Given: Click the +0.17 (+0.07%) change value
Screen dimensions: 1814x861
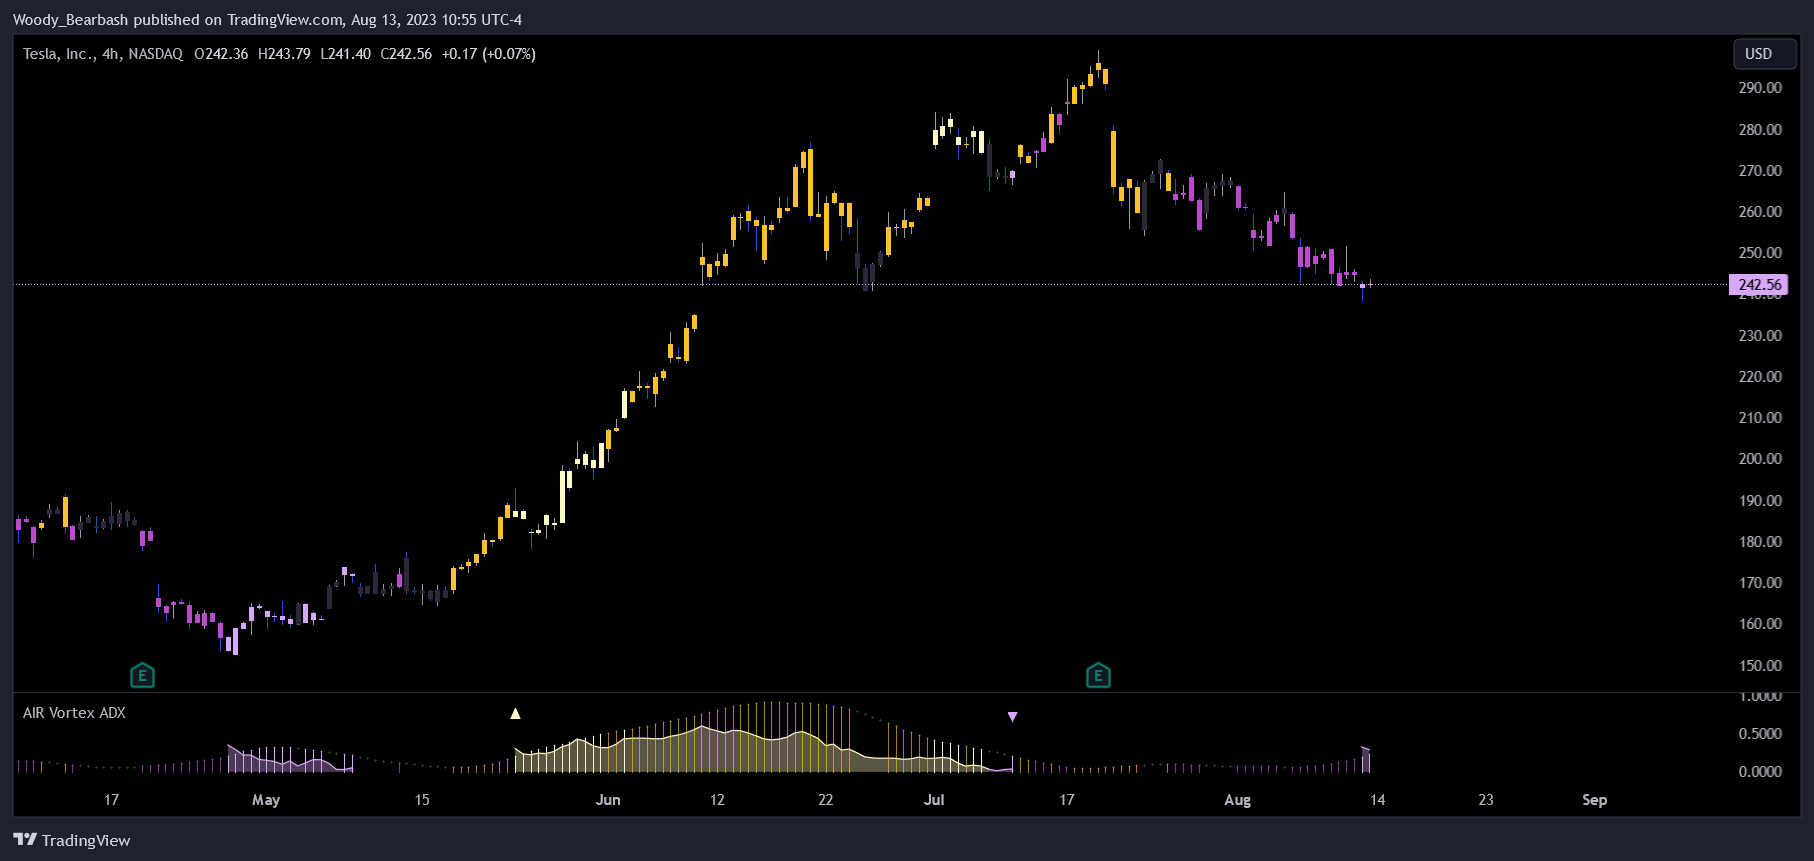Looking at the screenshot, I should pyautogui.click(x=489, y=54).
